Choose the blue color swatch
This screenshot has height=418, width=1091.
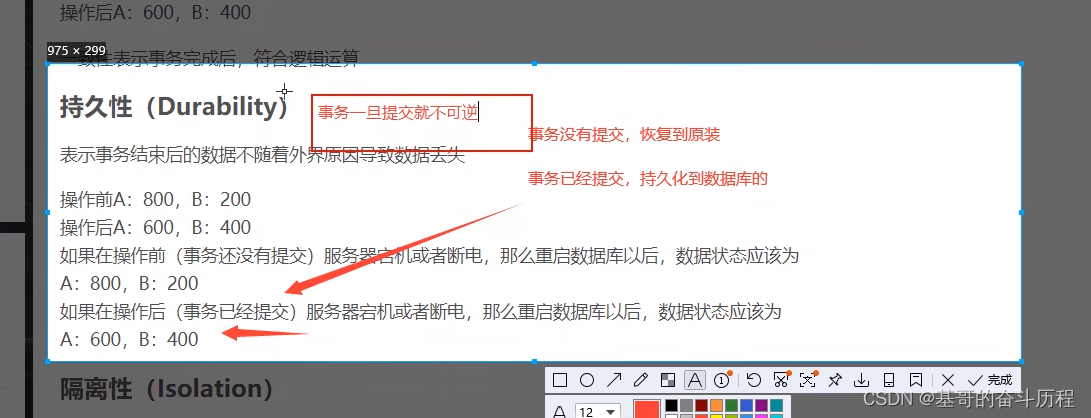(746, 405)
